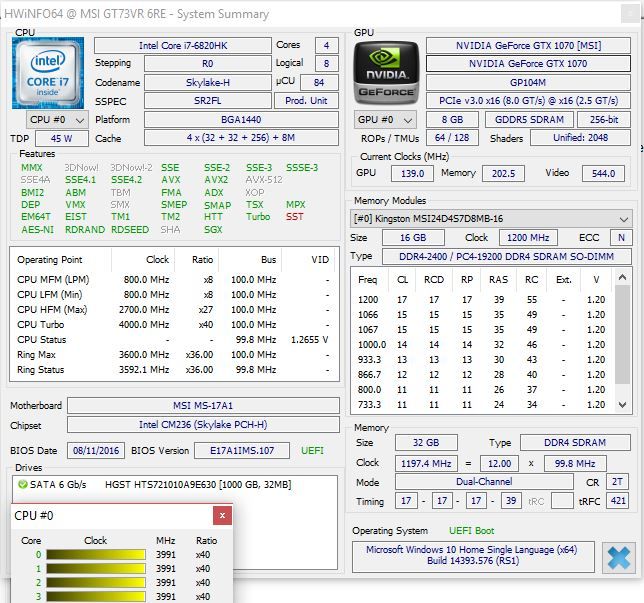The width and height of the screenshot is (644, 603).
Task: Click the GPU clock 139.0 value
Action: [412, 173]
